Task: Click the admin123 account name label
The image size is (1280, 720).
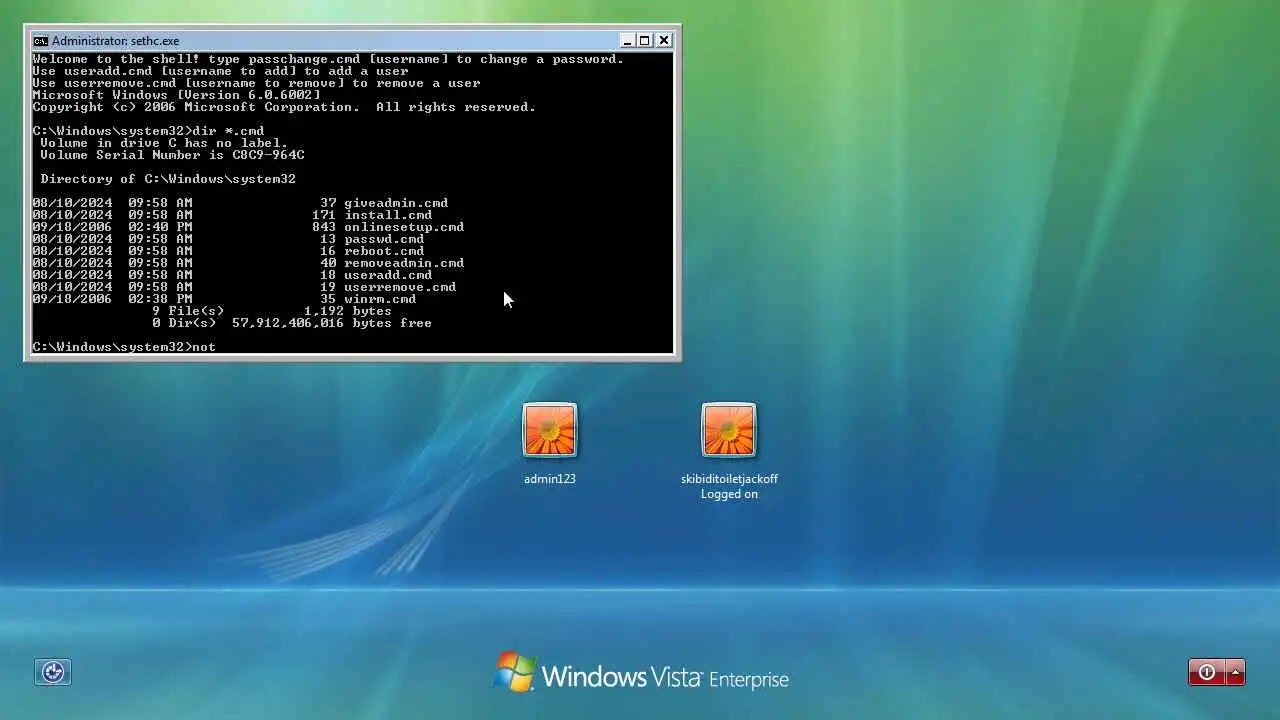Action: coord(549,479)
